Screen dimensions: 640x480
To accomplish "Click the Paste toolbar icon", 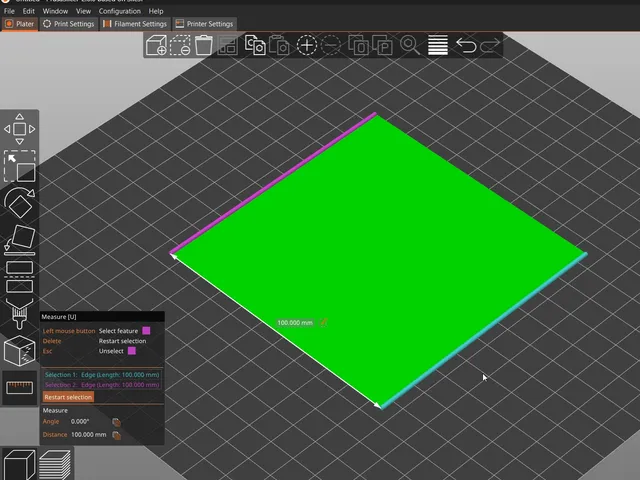I will tap(279, 45).
